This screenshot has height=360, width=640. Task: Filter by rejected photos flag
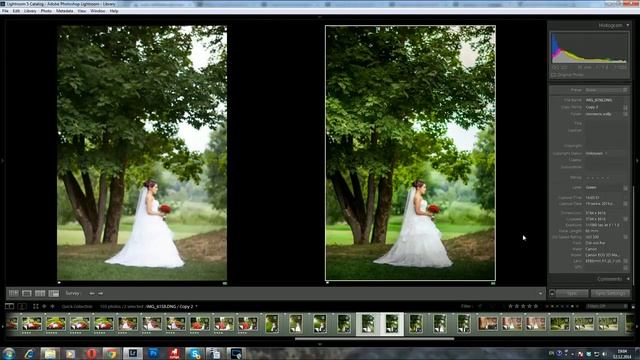coord(497,306)
